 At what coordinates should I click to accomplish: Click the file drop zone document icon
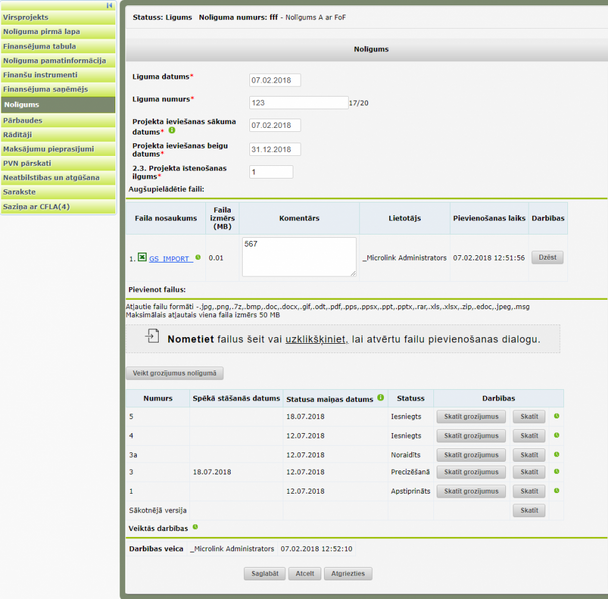[152, 336]
